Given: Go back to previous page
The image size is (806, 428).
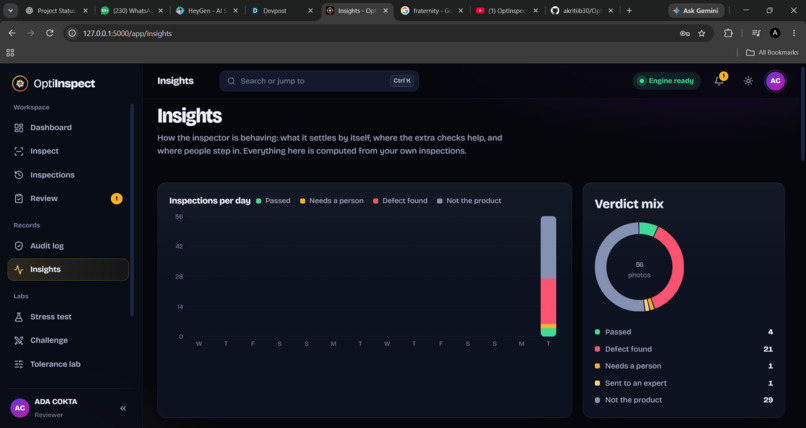Looking at the screenshot, I should (12, 33).
